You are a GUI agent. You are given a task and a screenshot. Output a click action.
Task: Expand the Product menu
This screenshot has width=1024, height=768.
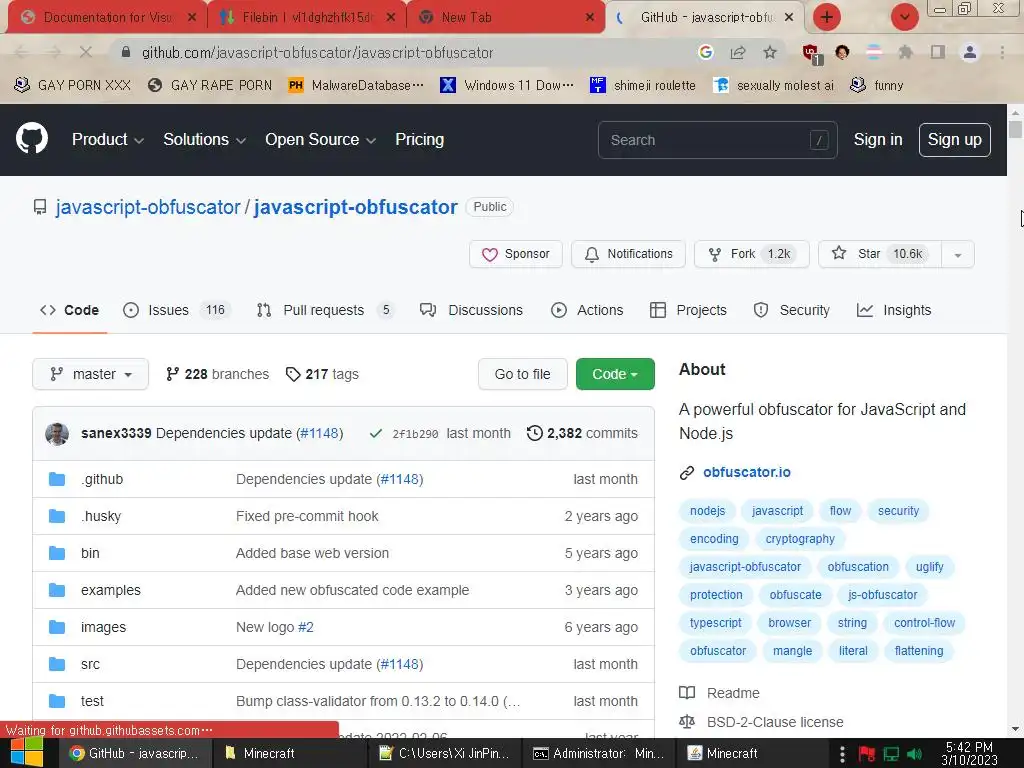coord(108,140)
